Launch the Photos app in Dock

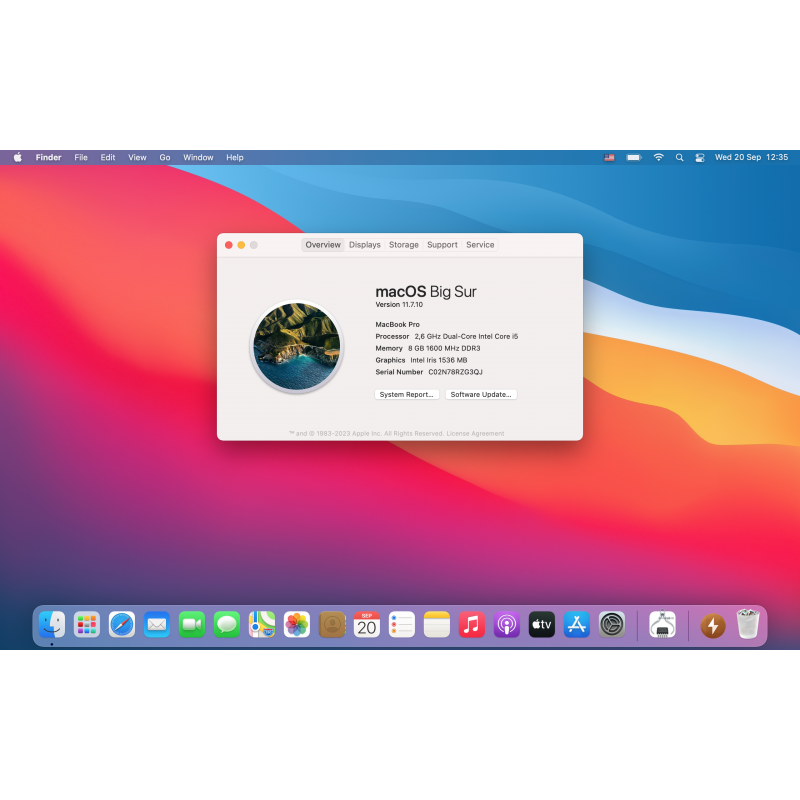click(297, 625)
